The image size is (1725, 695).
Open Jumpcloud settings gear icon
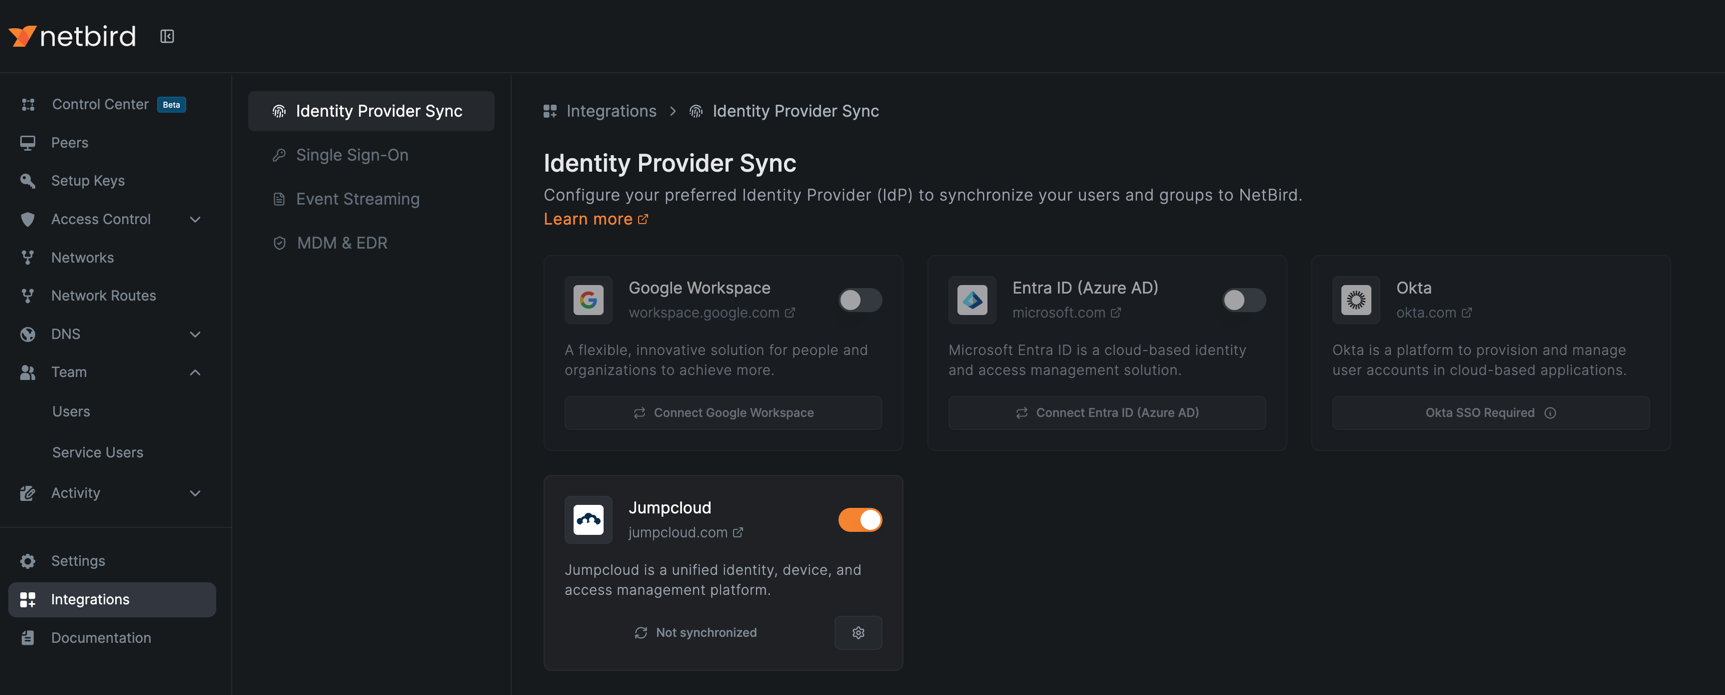[858, 633]
